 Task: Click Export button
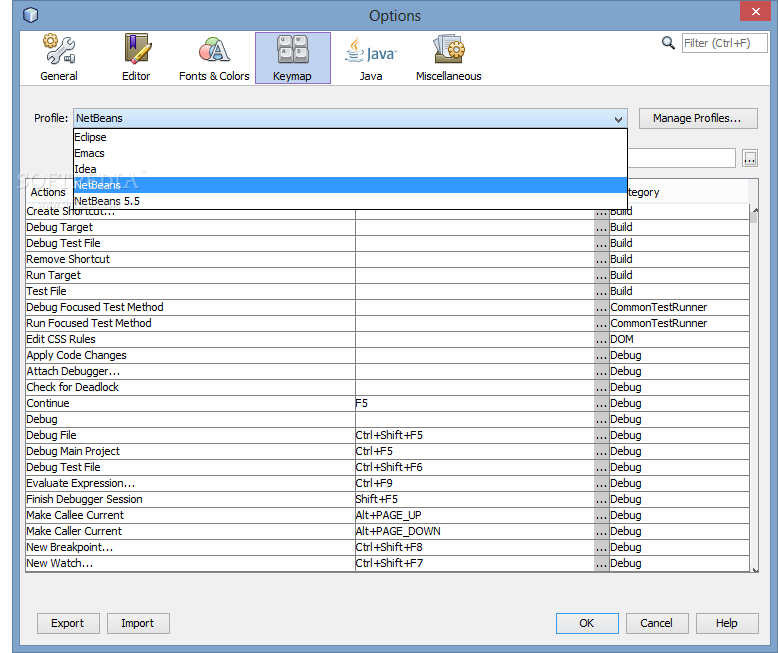pyautogui.click(x=68, y=623)
